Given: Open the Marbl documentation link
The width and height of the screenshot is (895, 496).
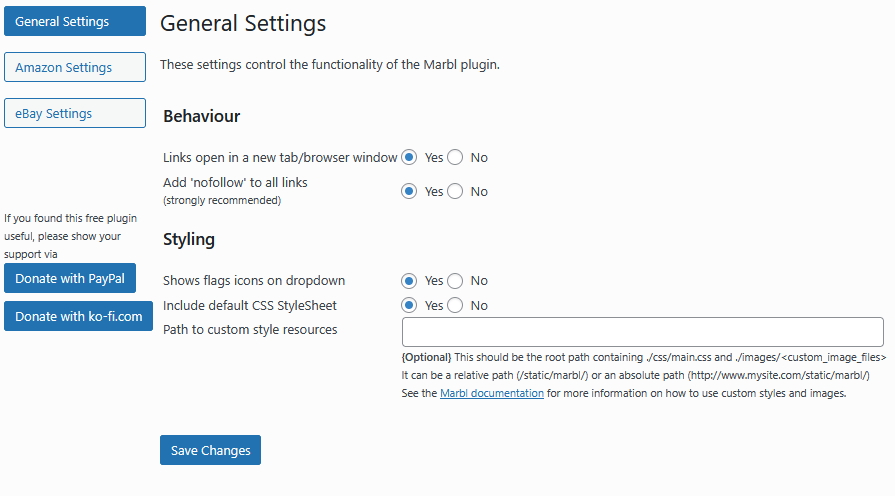Looking at the screenshot, I should pos(492,394).
